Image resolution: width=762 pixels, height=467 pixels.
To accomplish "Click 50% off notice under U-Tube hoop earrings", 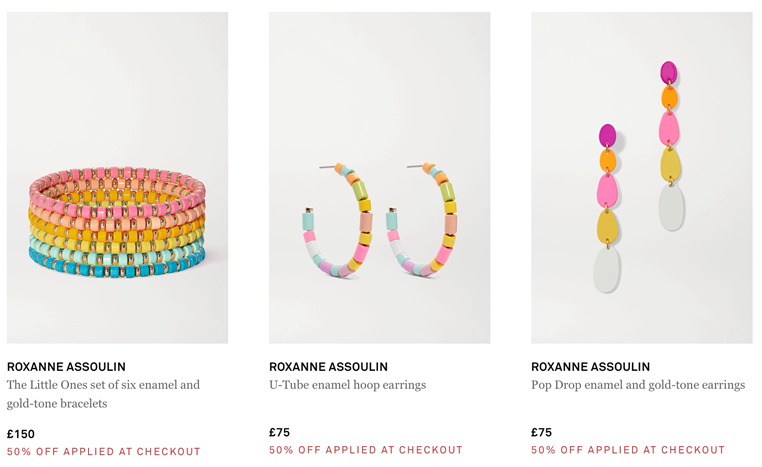I will pos(366,450).
